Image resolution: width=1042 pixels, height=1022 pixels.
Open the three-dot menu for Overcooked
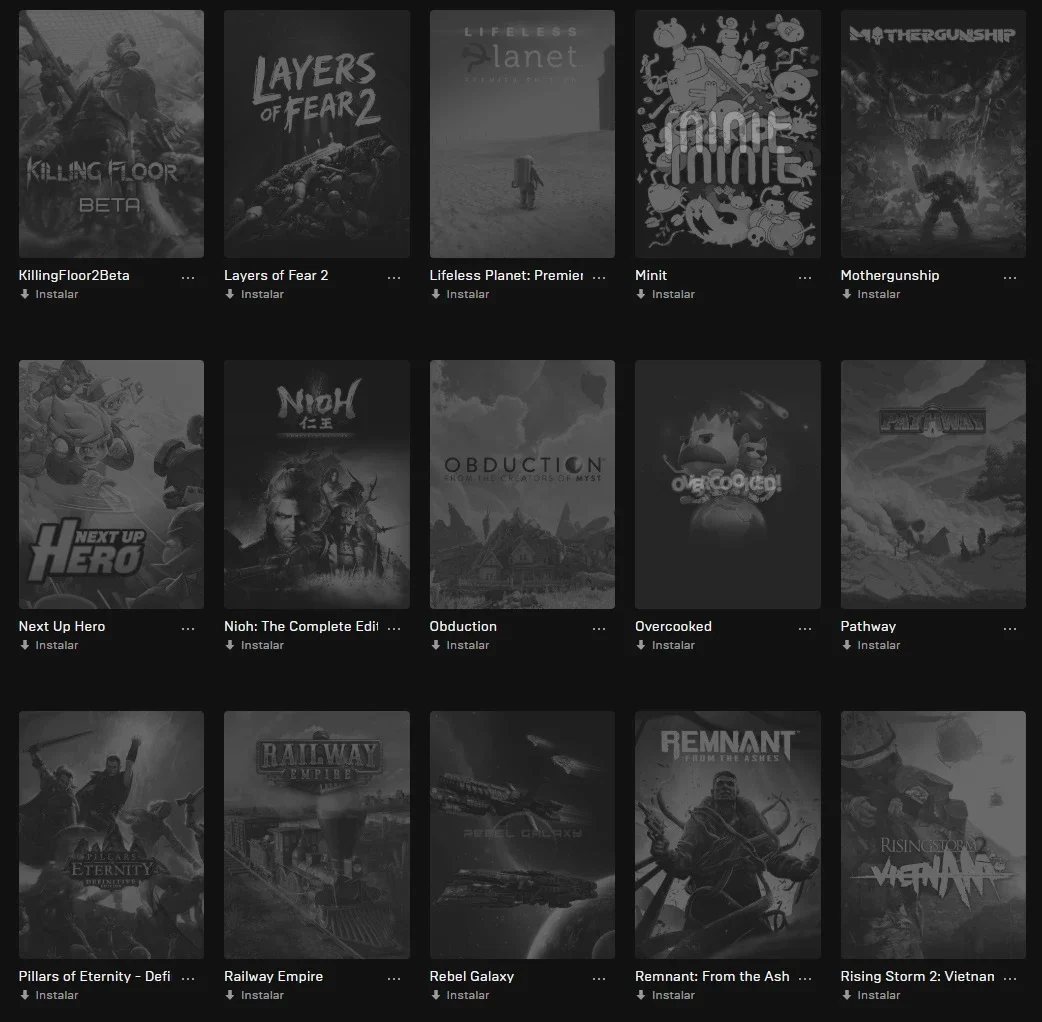point(805,628)
